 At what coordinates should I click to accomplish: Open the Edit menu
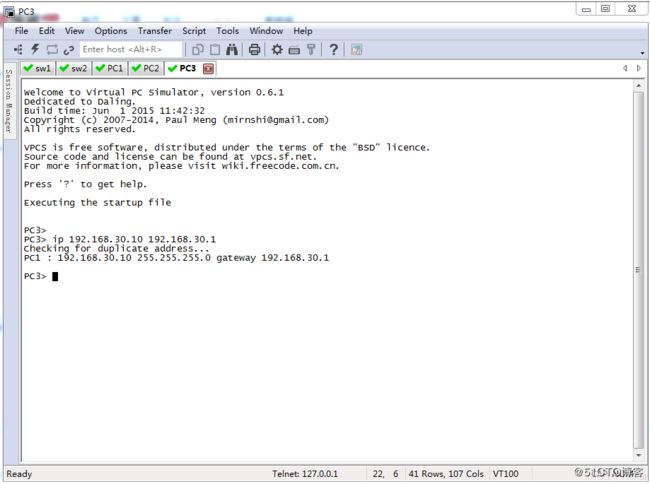46,31
